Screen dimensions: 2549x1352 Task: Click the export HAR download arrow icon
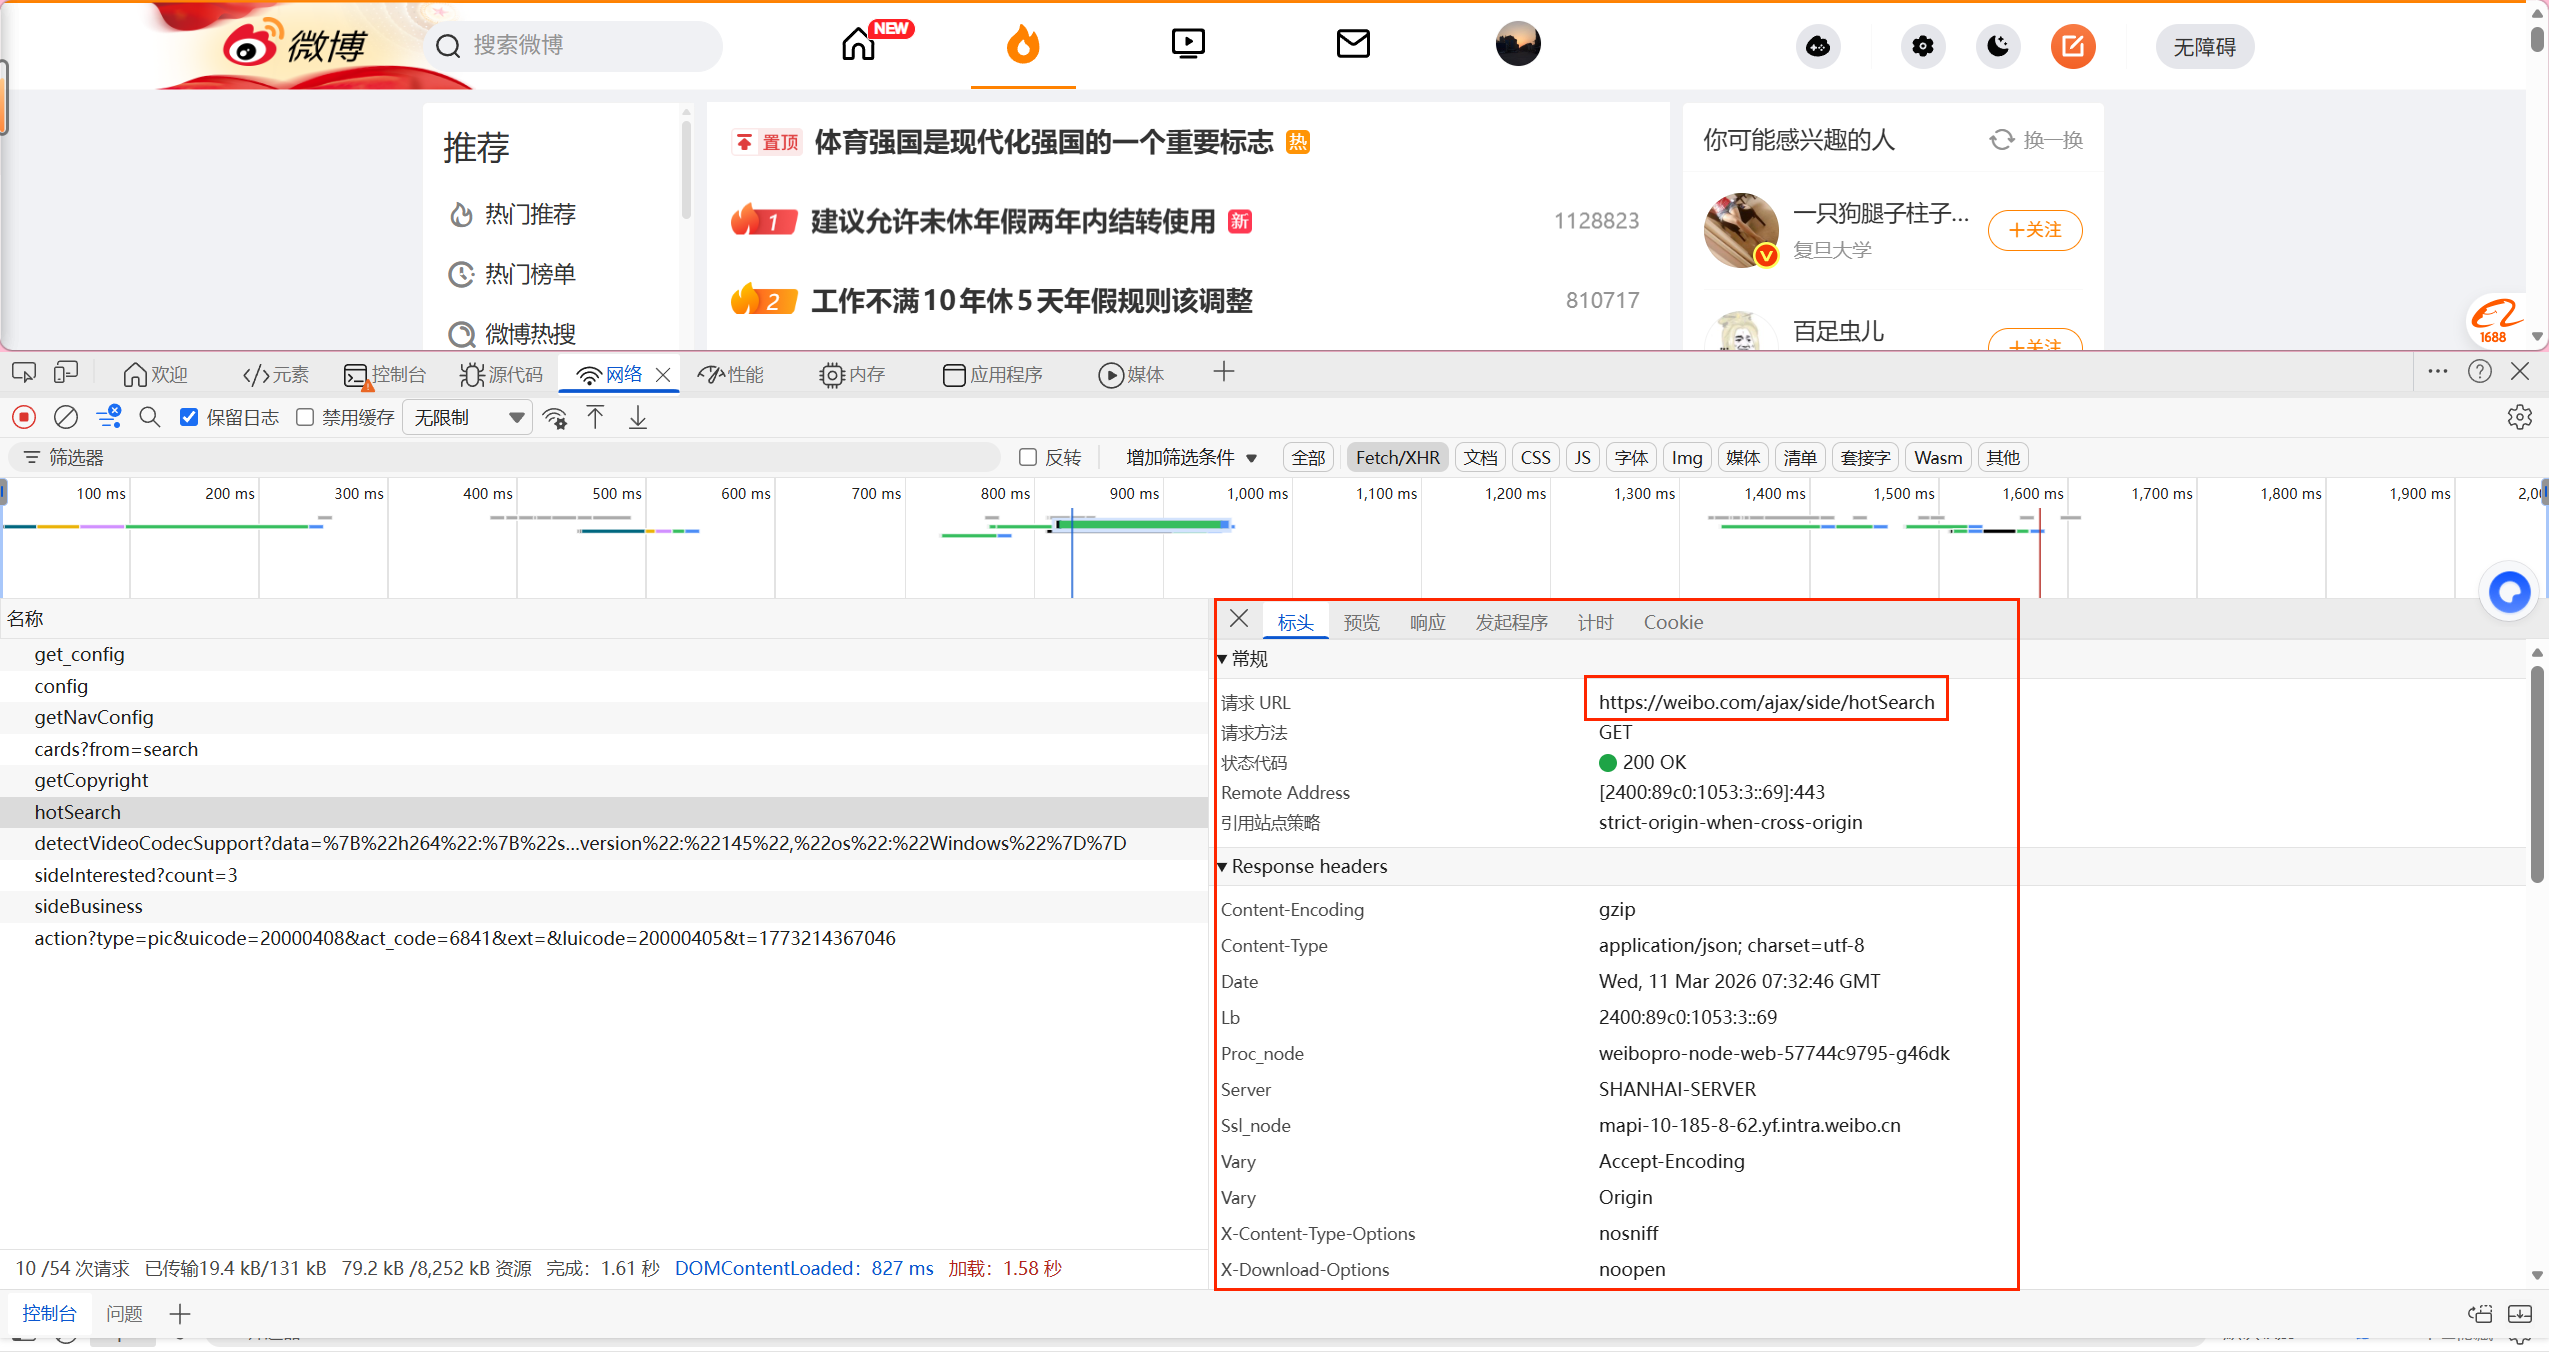tap(638, 417)
